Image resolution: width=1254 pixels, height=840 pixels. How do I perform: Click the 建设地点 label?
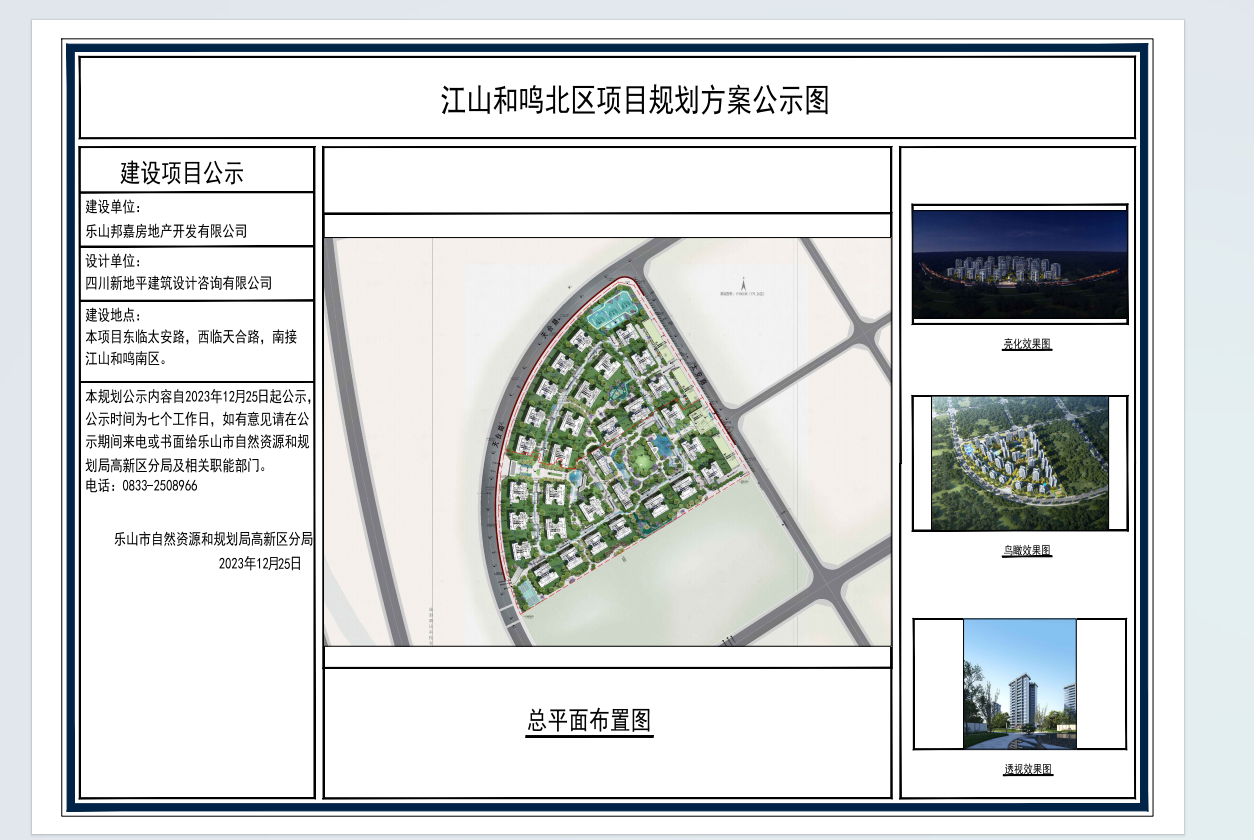tap(114, 315)
